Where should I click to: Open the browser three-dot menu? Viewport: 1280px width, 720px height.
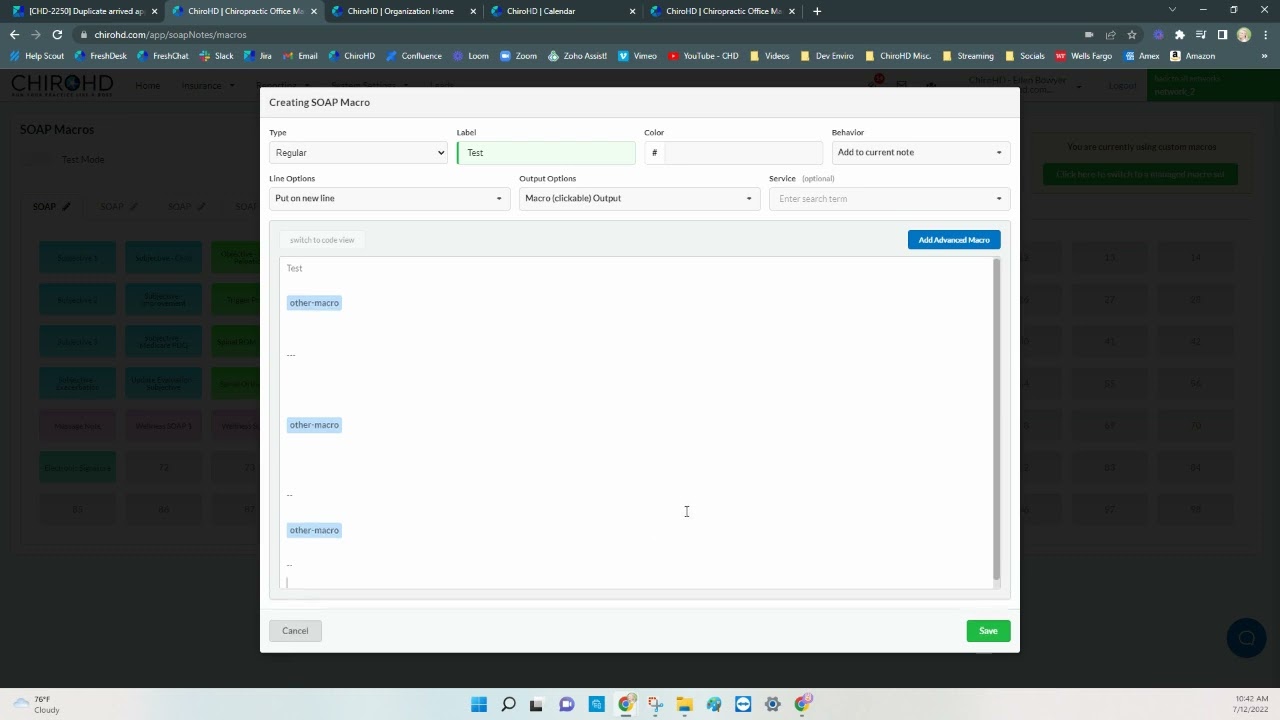coord(1266,34)
